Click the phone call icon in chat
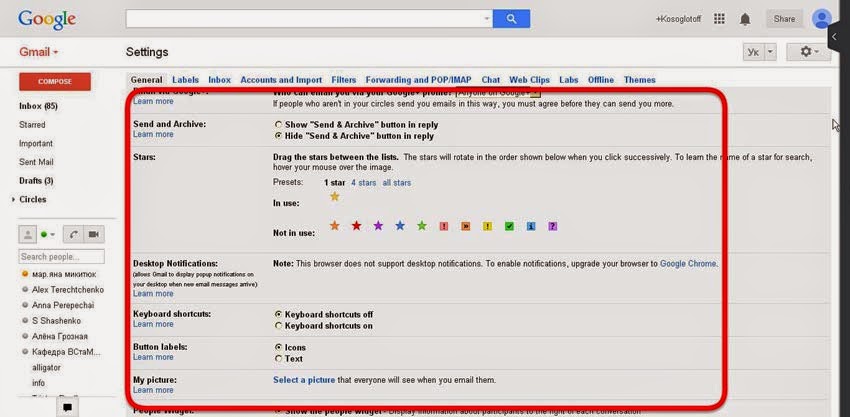 pos(73,234)
